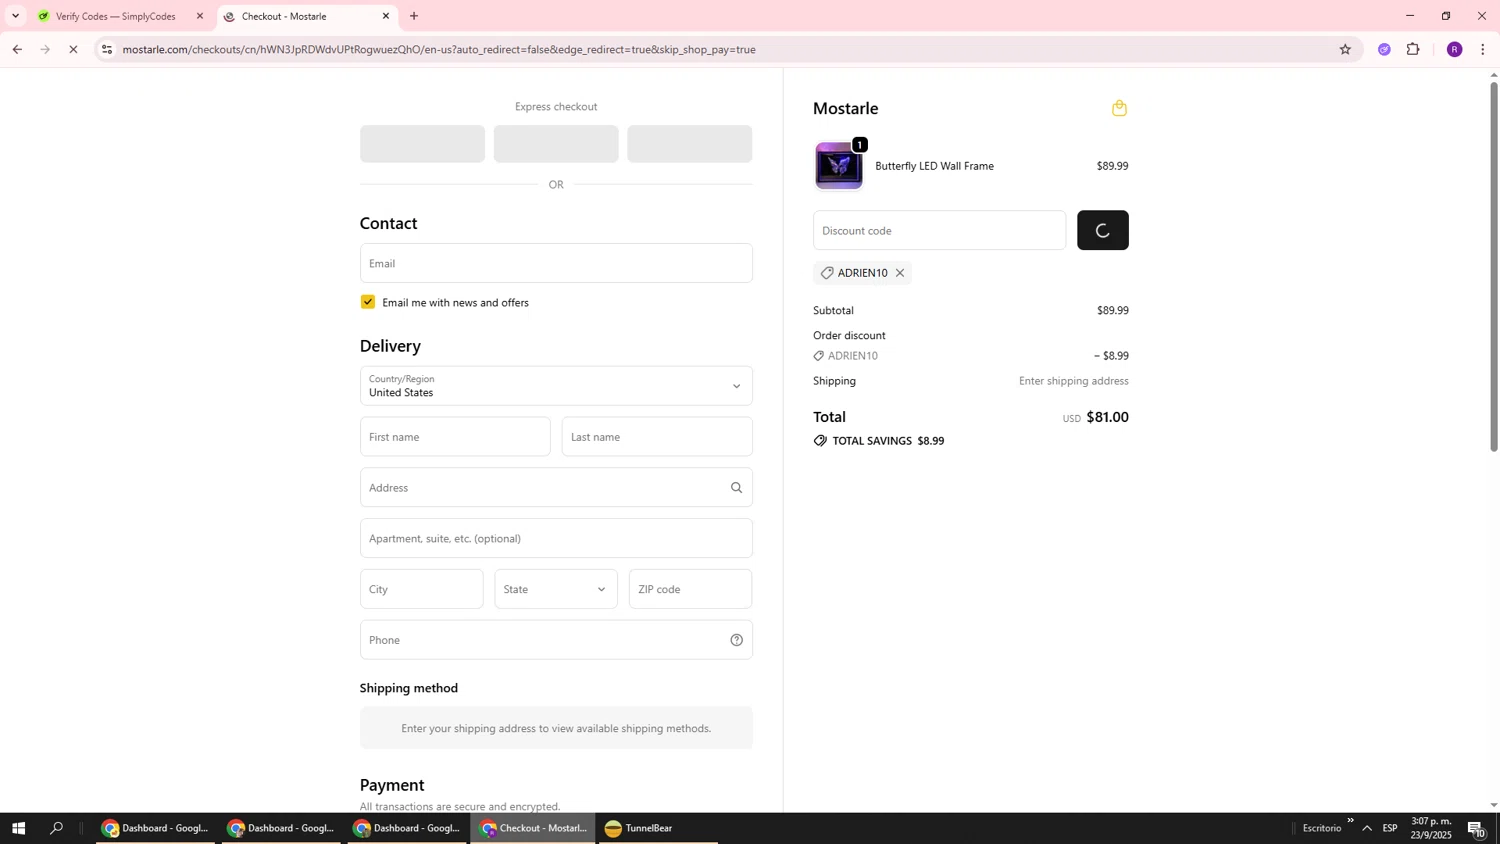Viewport: 1500px width, 844px height.
Task: Click the TOTAL SAVINGS $8.99 text
Action: 888,441
